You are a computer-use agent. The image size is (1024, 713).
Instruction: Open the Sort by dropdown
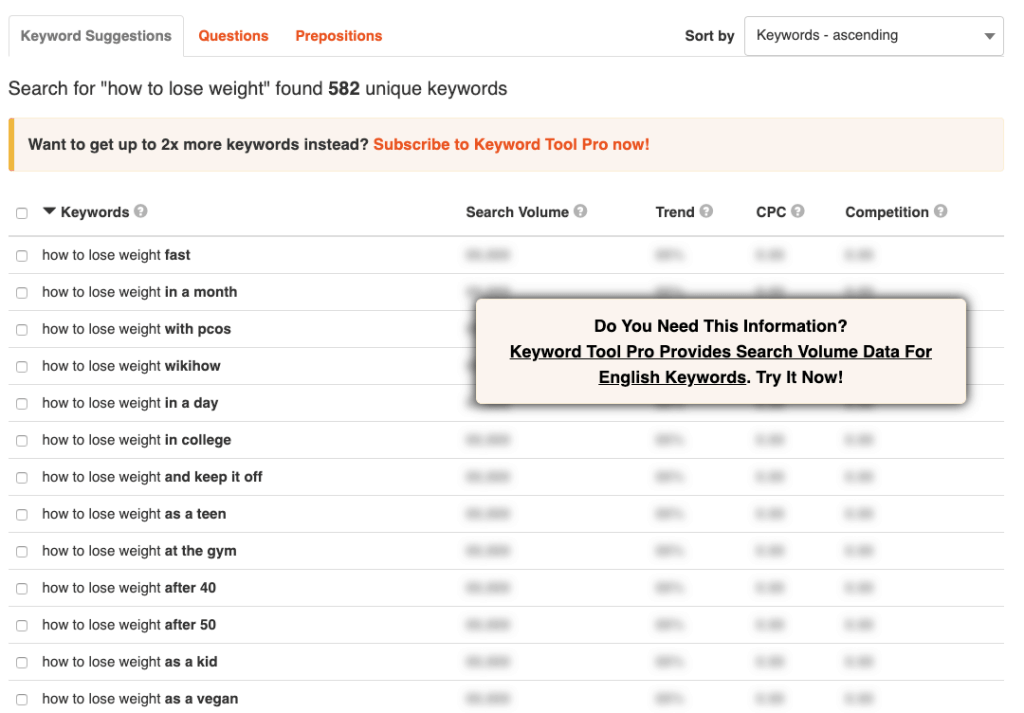click(x=873, y=36)
